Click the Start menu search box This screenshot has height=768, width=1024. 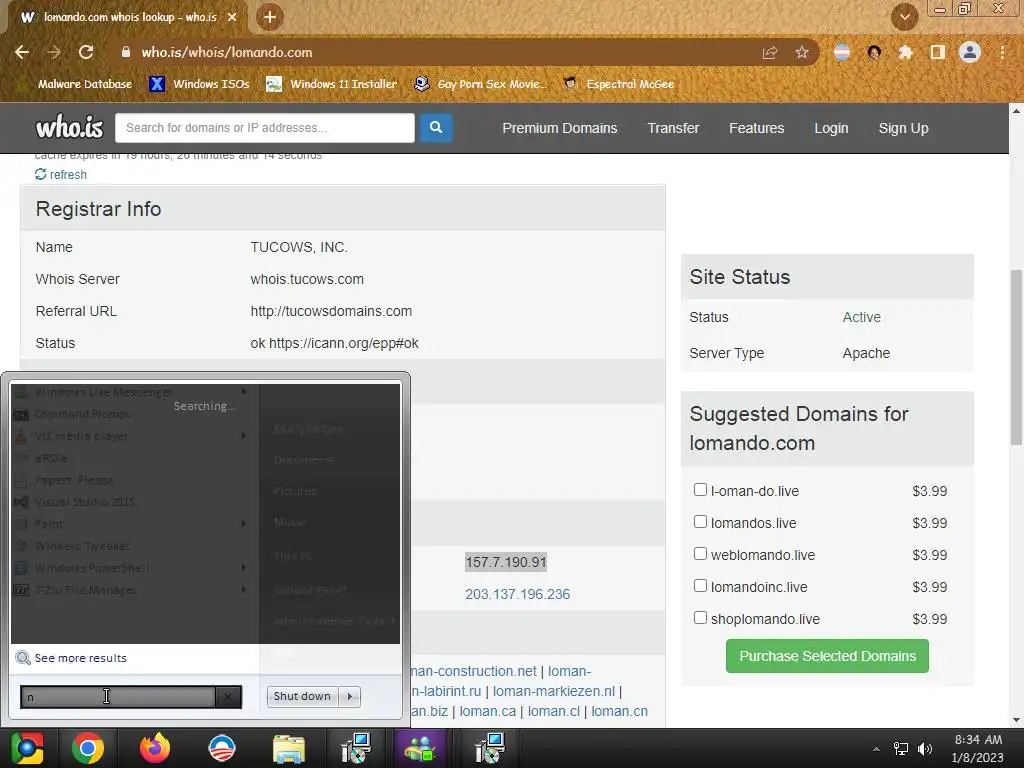pos(118,696)
